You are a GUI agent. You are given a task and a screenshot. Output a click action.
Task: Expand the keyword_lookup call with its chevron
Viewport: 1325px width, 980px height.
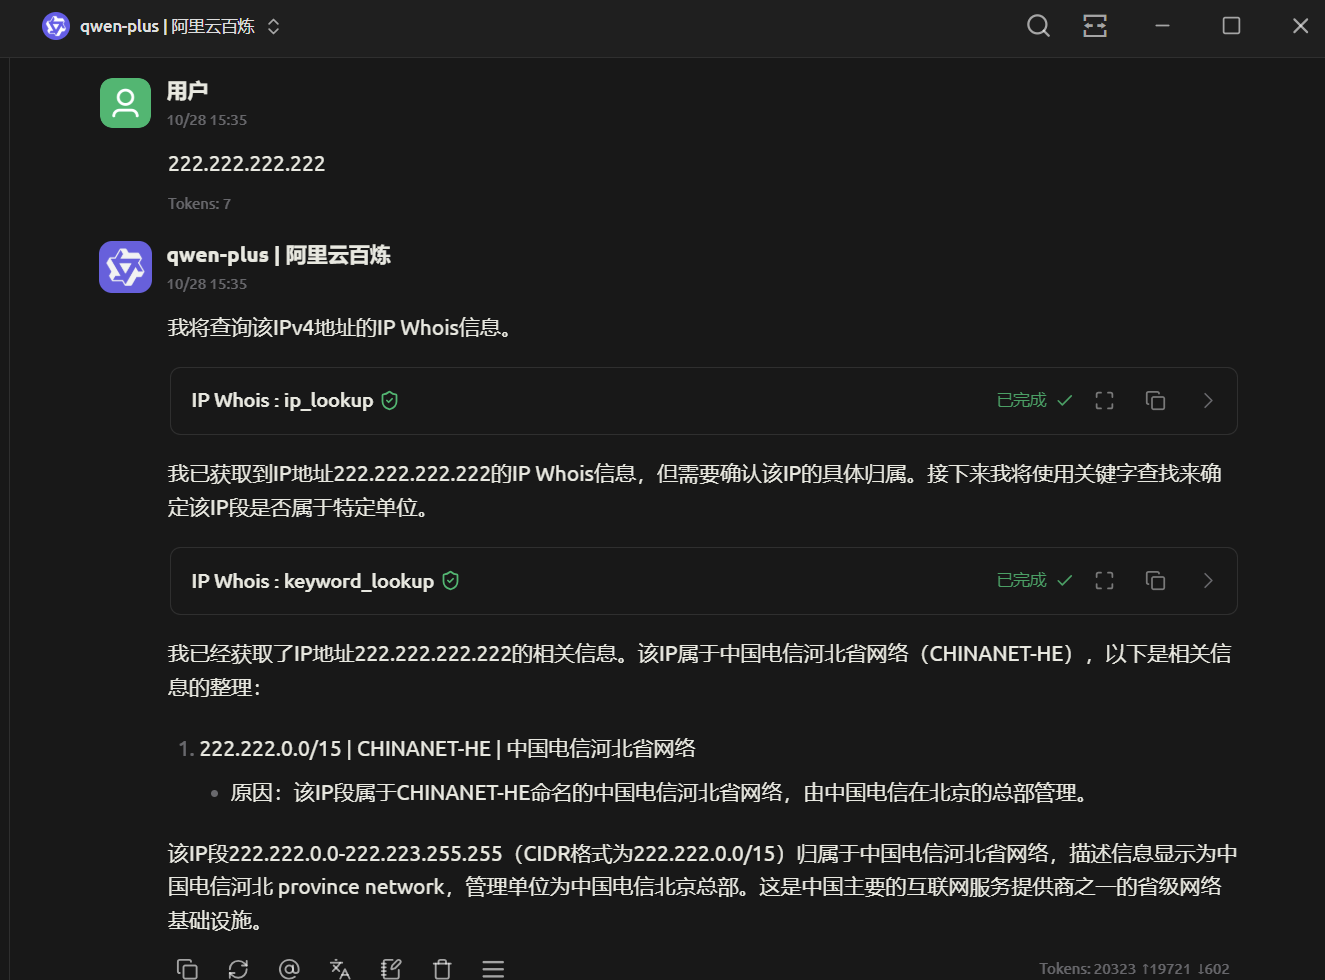tap(1207, 580)
